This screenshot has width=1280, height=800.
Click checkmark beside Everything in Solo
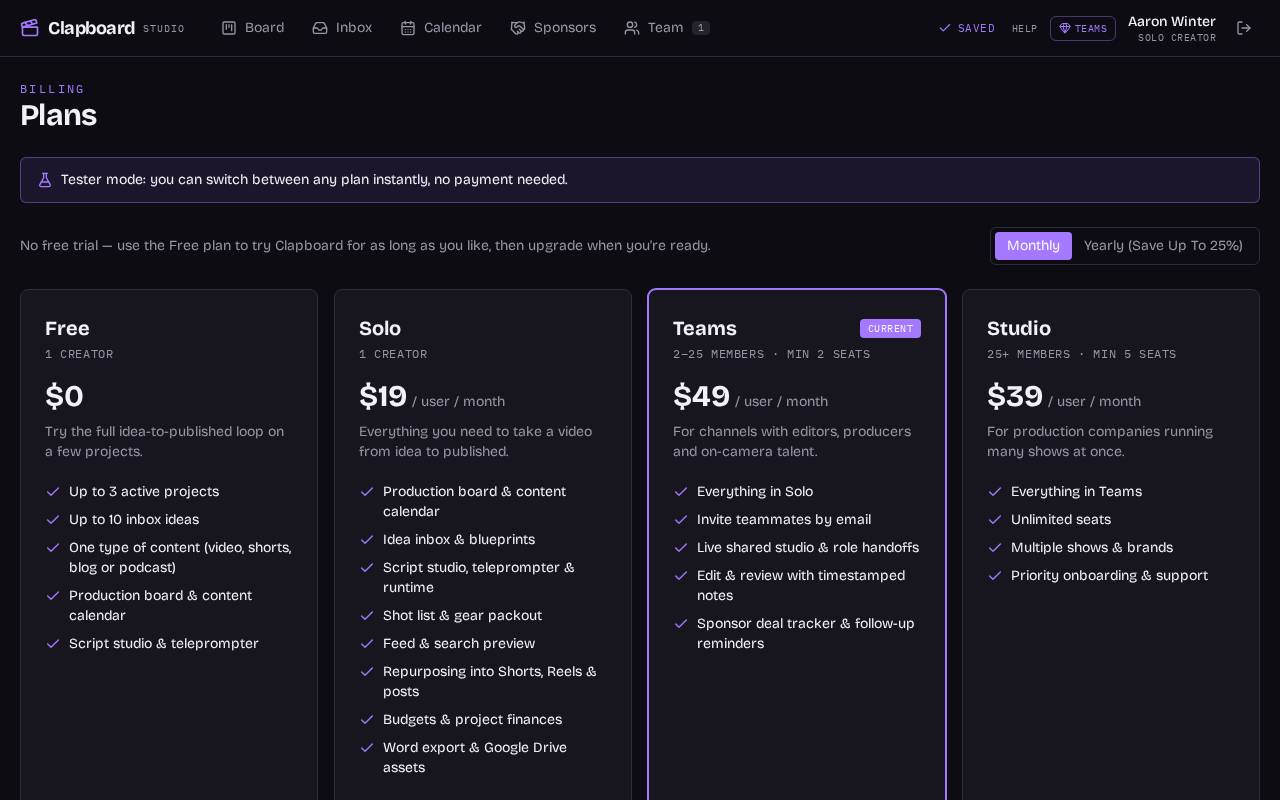(681, 492)
